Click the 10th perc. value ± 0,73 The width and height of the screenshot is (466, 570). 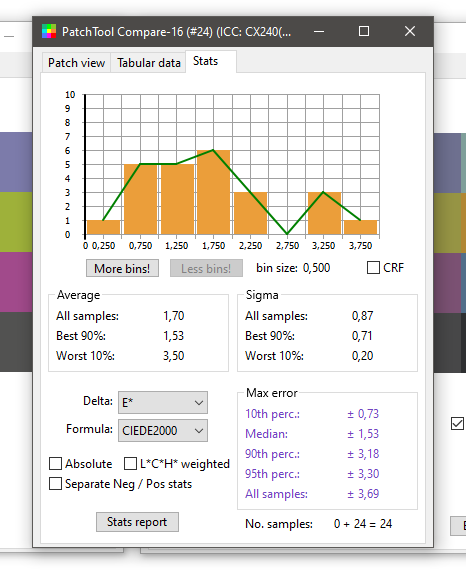363,414
